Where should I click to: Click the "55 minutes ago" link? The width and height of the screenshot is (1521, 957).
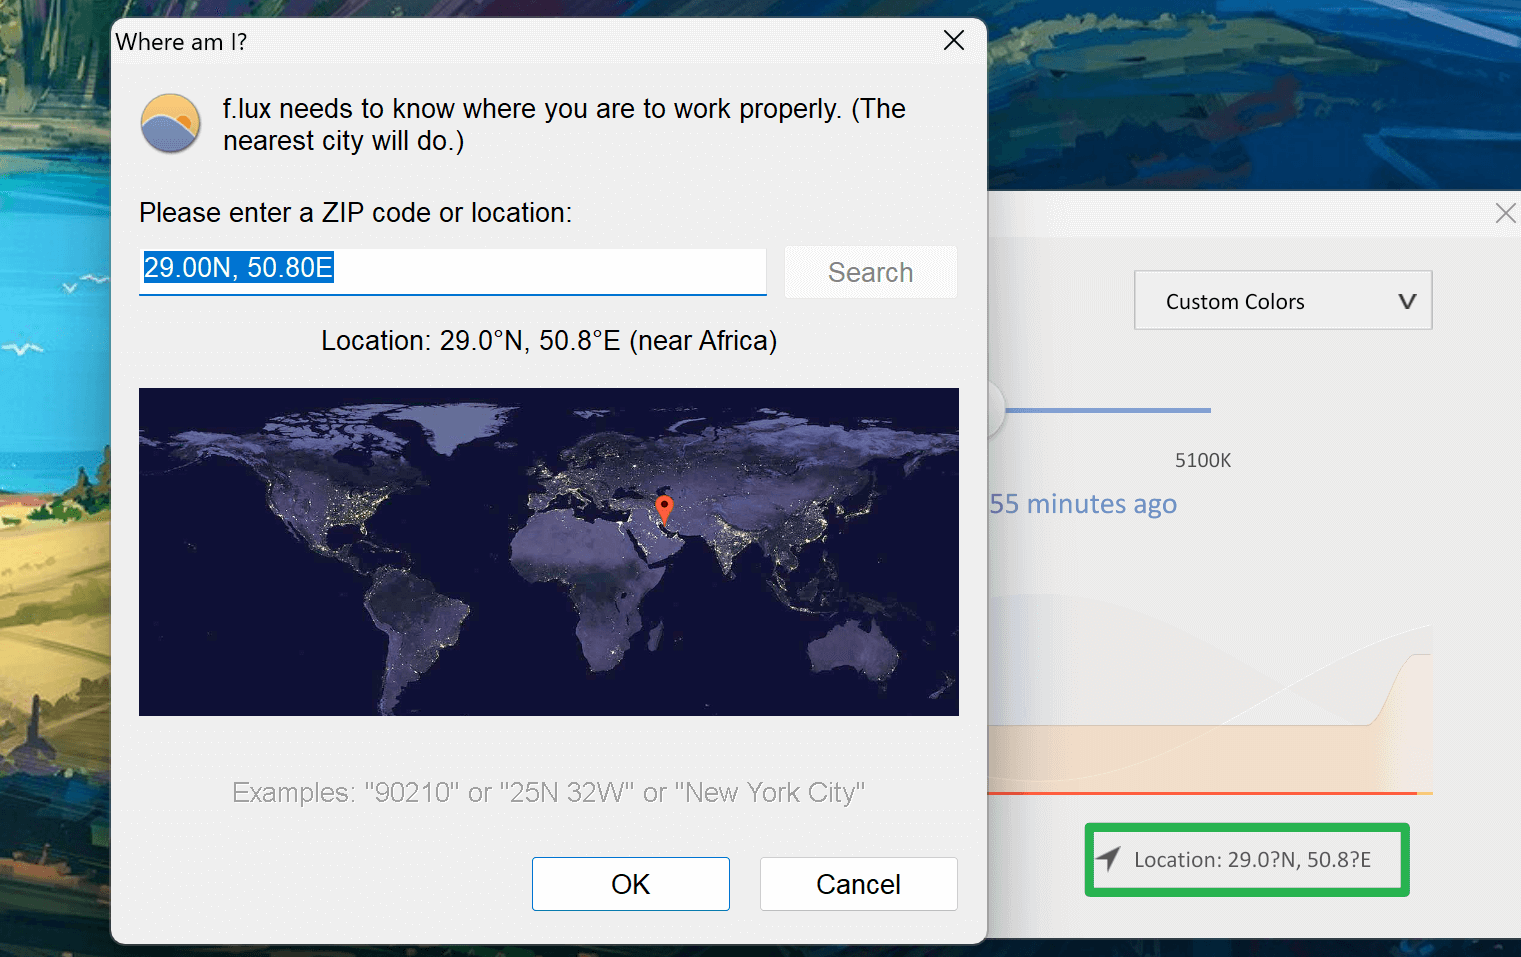[x=1083, y=504]
